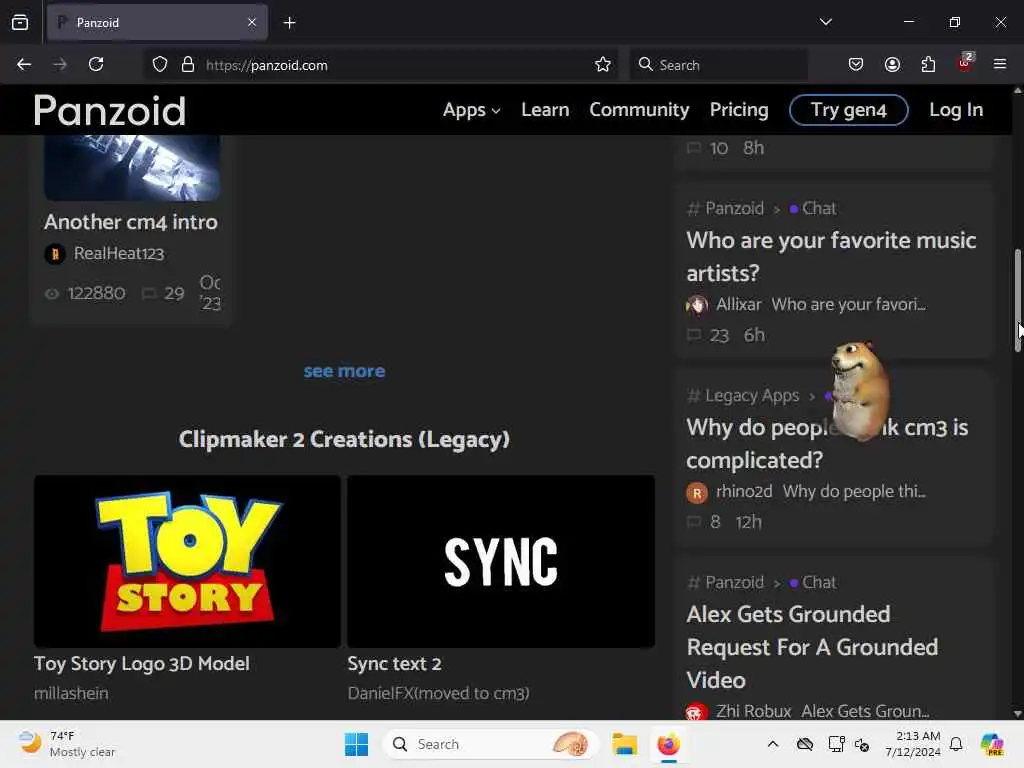Open the Firefox application menu

coord(1000,64)
